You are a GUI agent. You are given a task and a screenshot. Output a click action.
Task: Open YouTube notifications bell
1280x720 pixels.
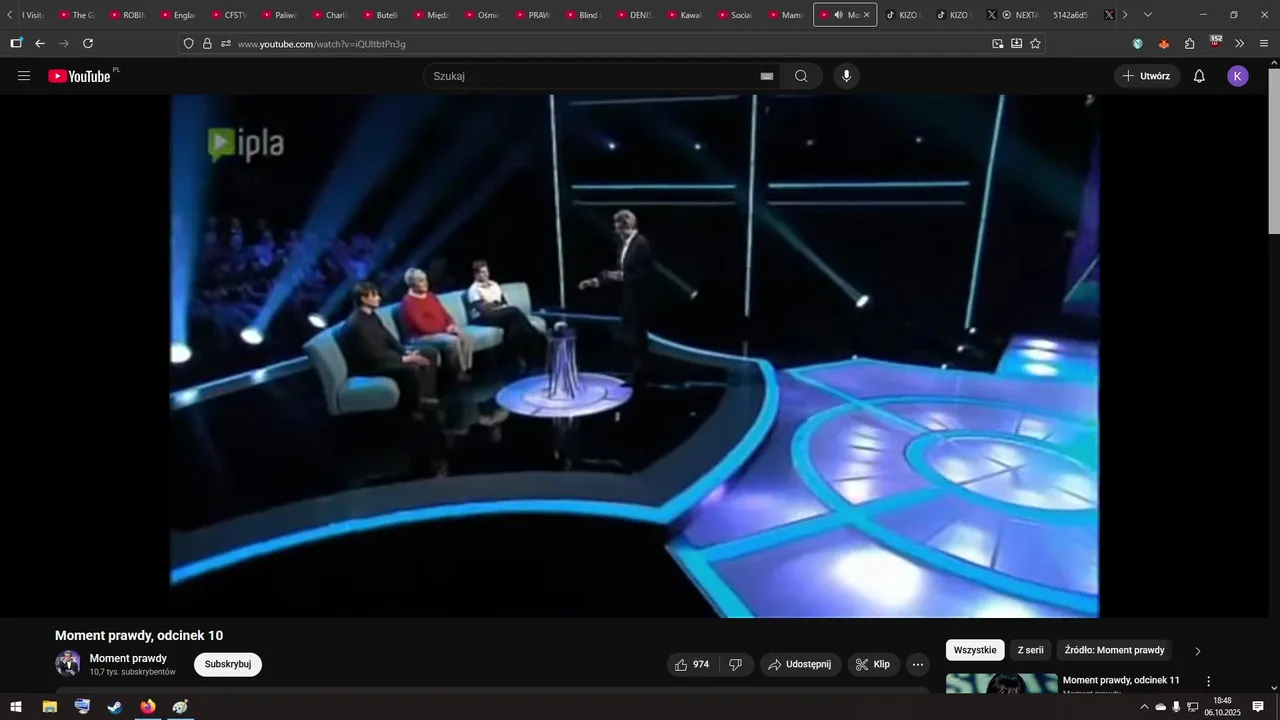(x=1199, y=76)
